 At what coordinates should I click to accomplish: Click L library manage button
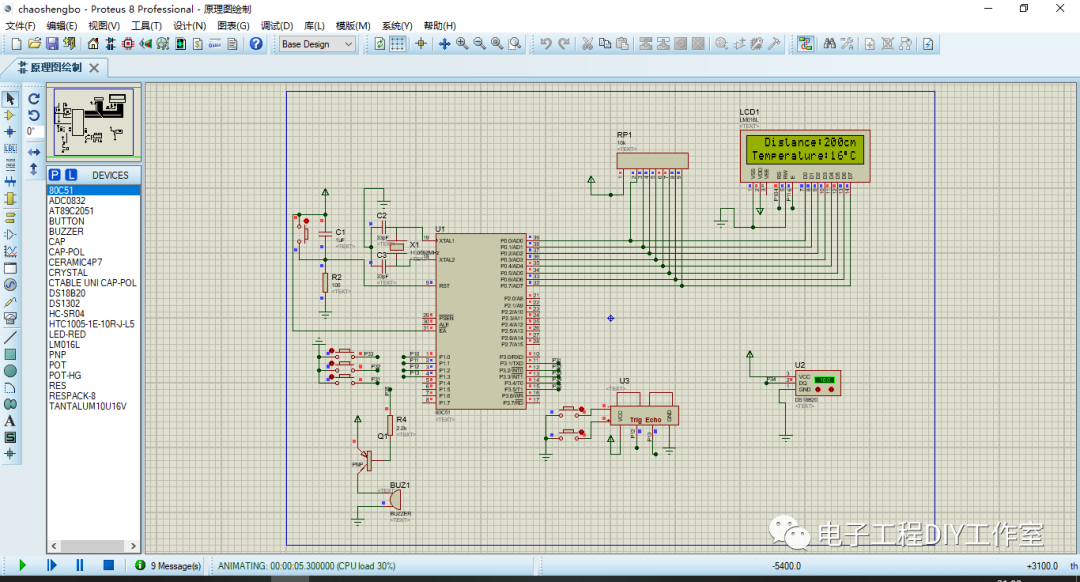tap(71, 175)
